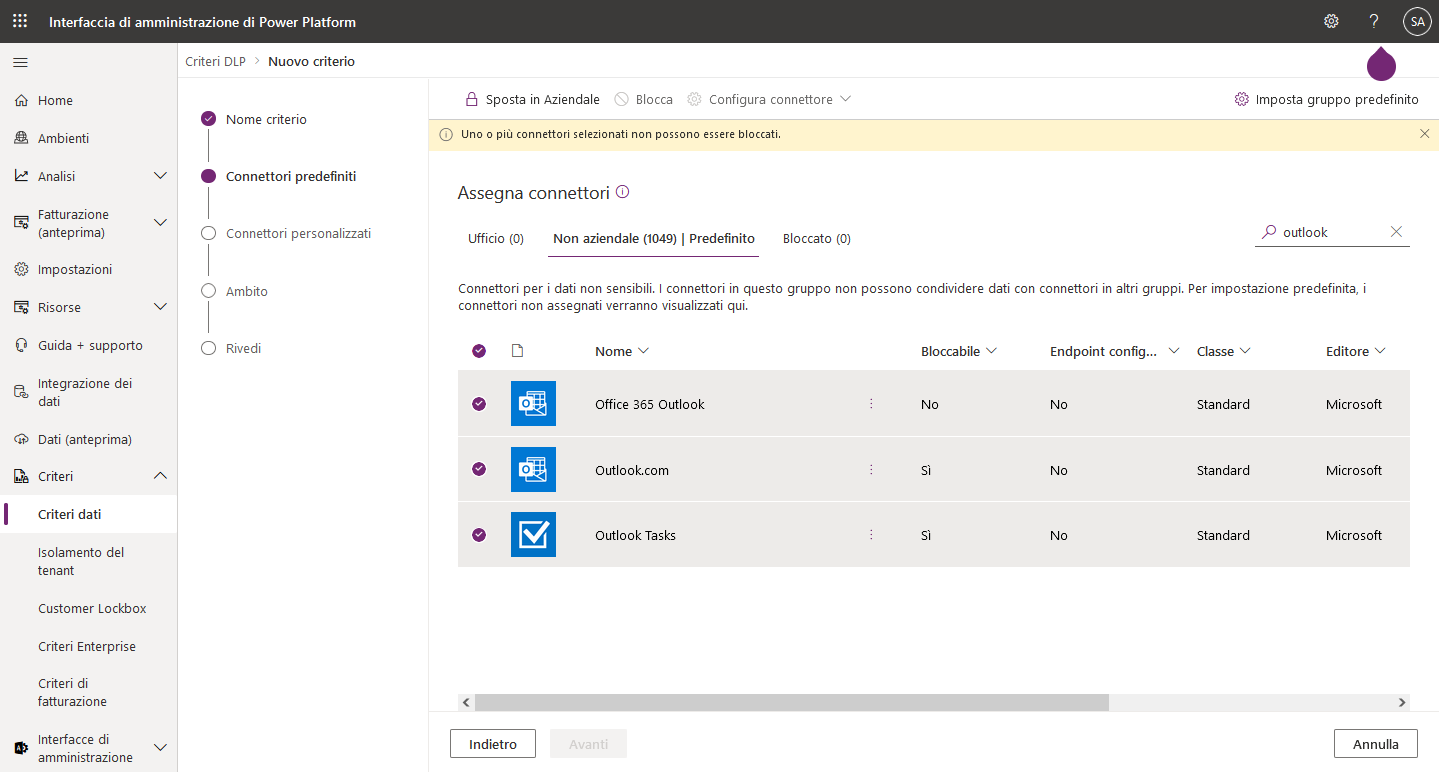Image resolution: width=1439 pixels, height=772 pixels.
Task: Collapse navigation with hamburger icon
Action: click(20, 62)
